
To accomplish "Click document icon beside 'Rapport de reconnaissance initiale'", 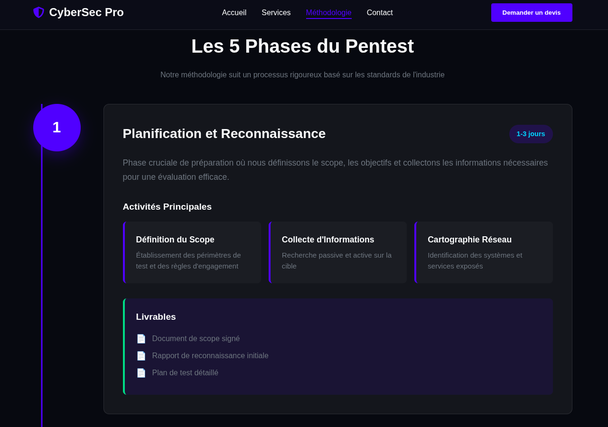I will click(141, 355).
